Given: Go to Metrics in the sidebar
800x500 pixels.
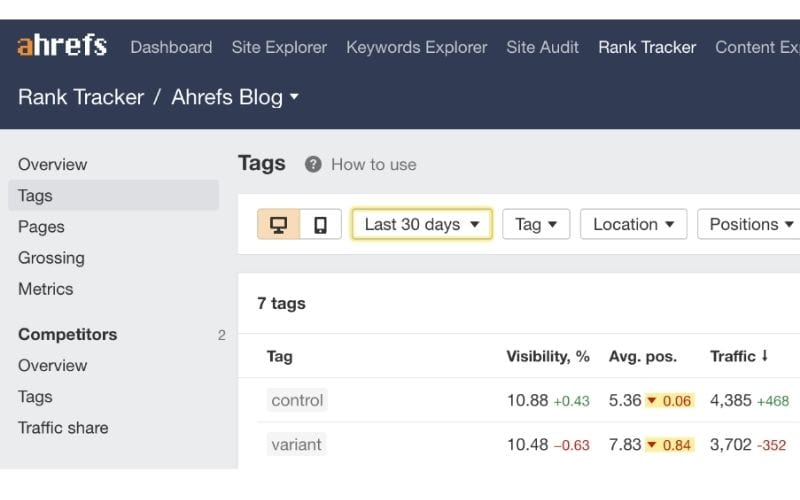Looking at the screenshot, I should [x=45, y=289].
